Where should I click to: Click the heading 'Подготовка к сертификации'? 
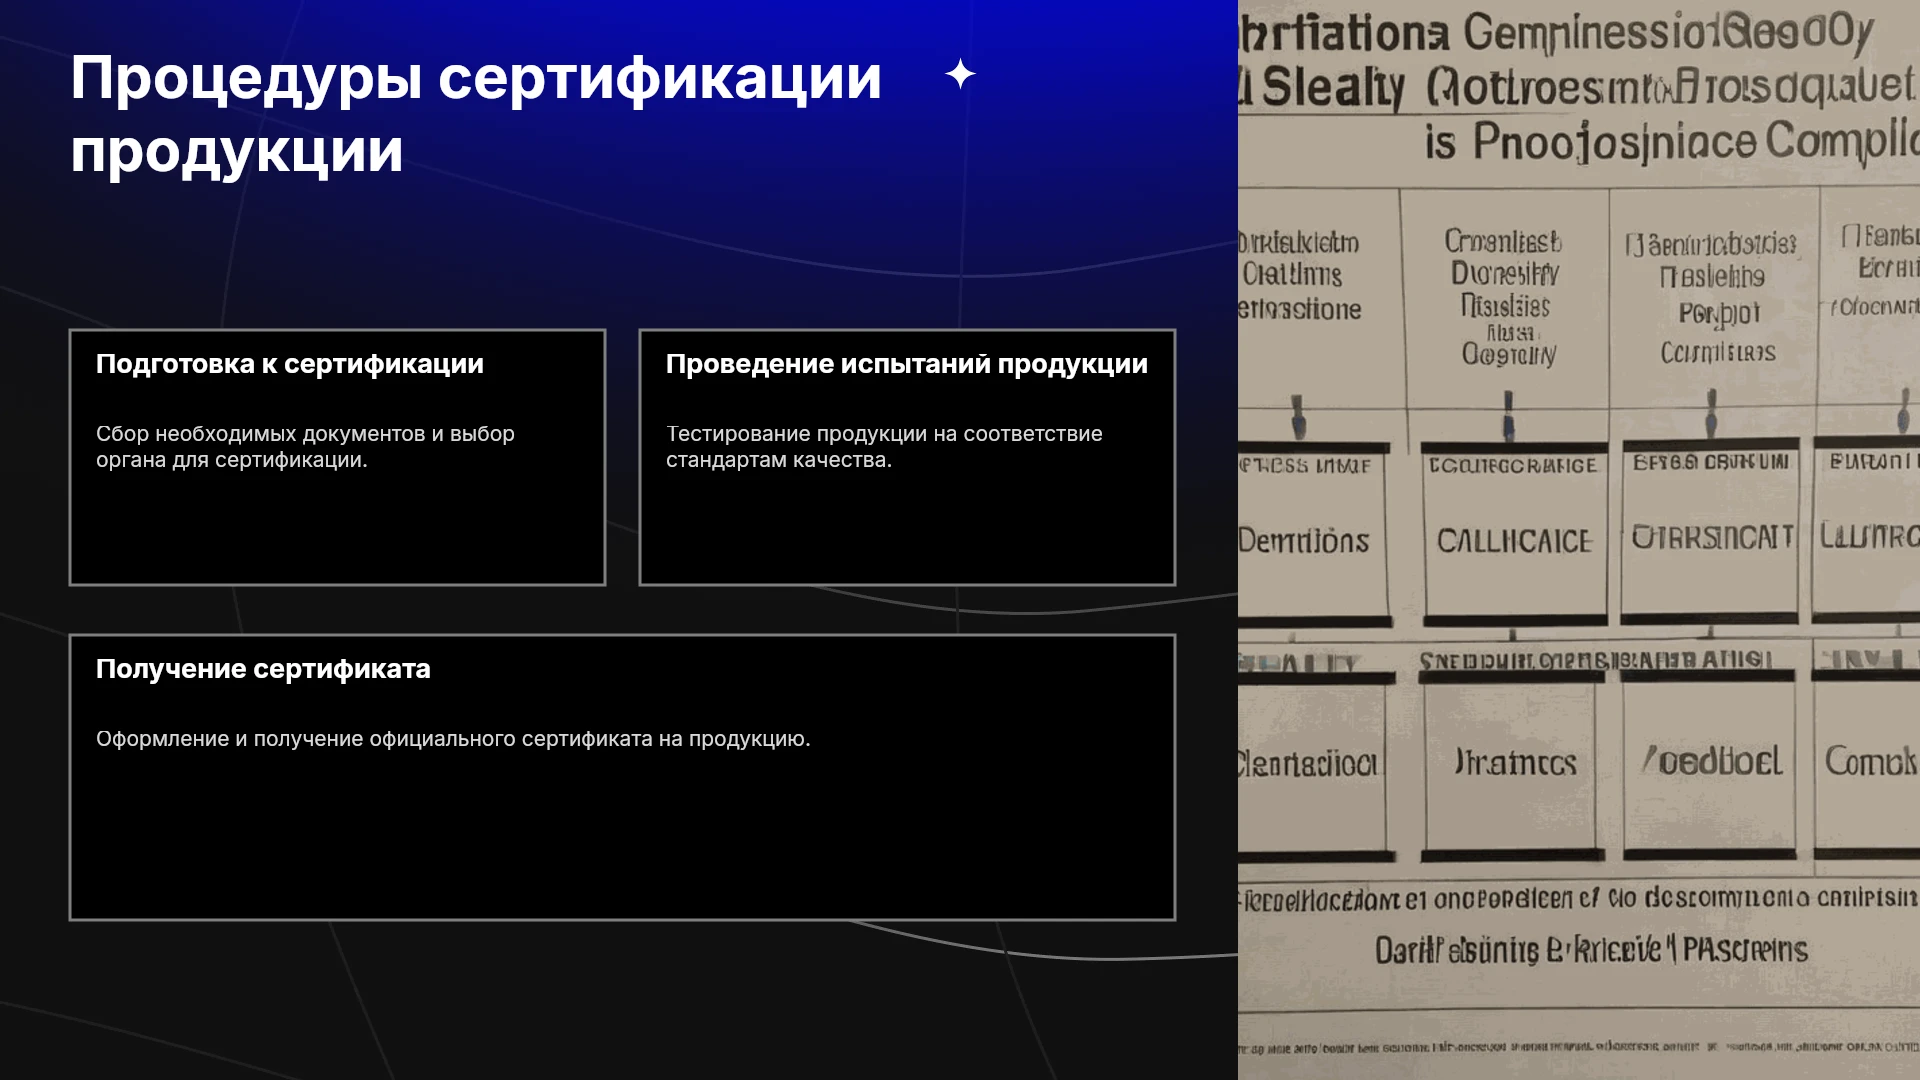pyautogui.click(x=290, y=364)
